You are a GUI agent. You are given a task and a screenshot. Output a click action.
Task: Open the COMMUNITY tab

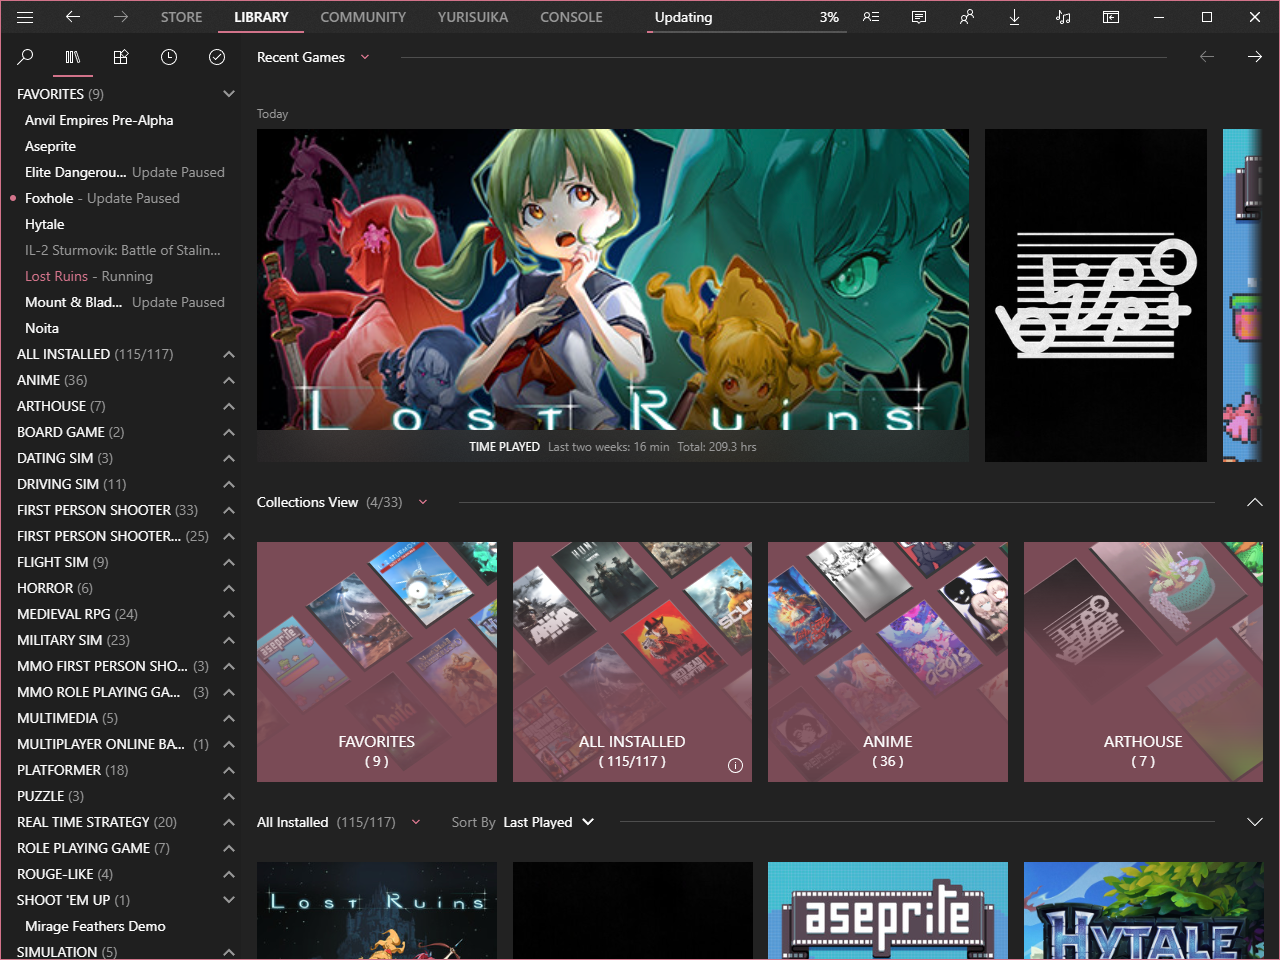coord(363,17)
